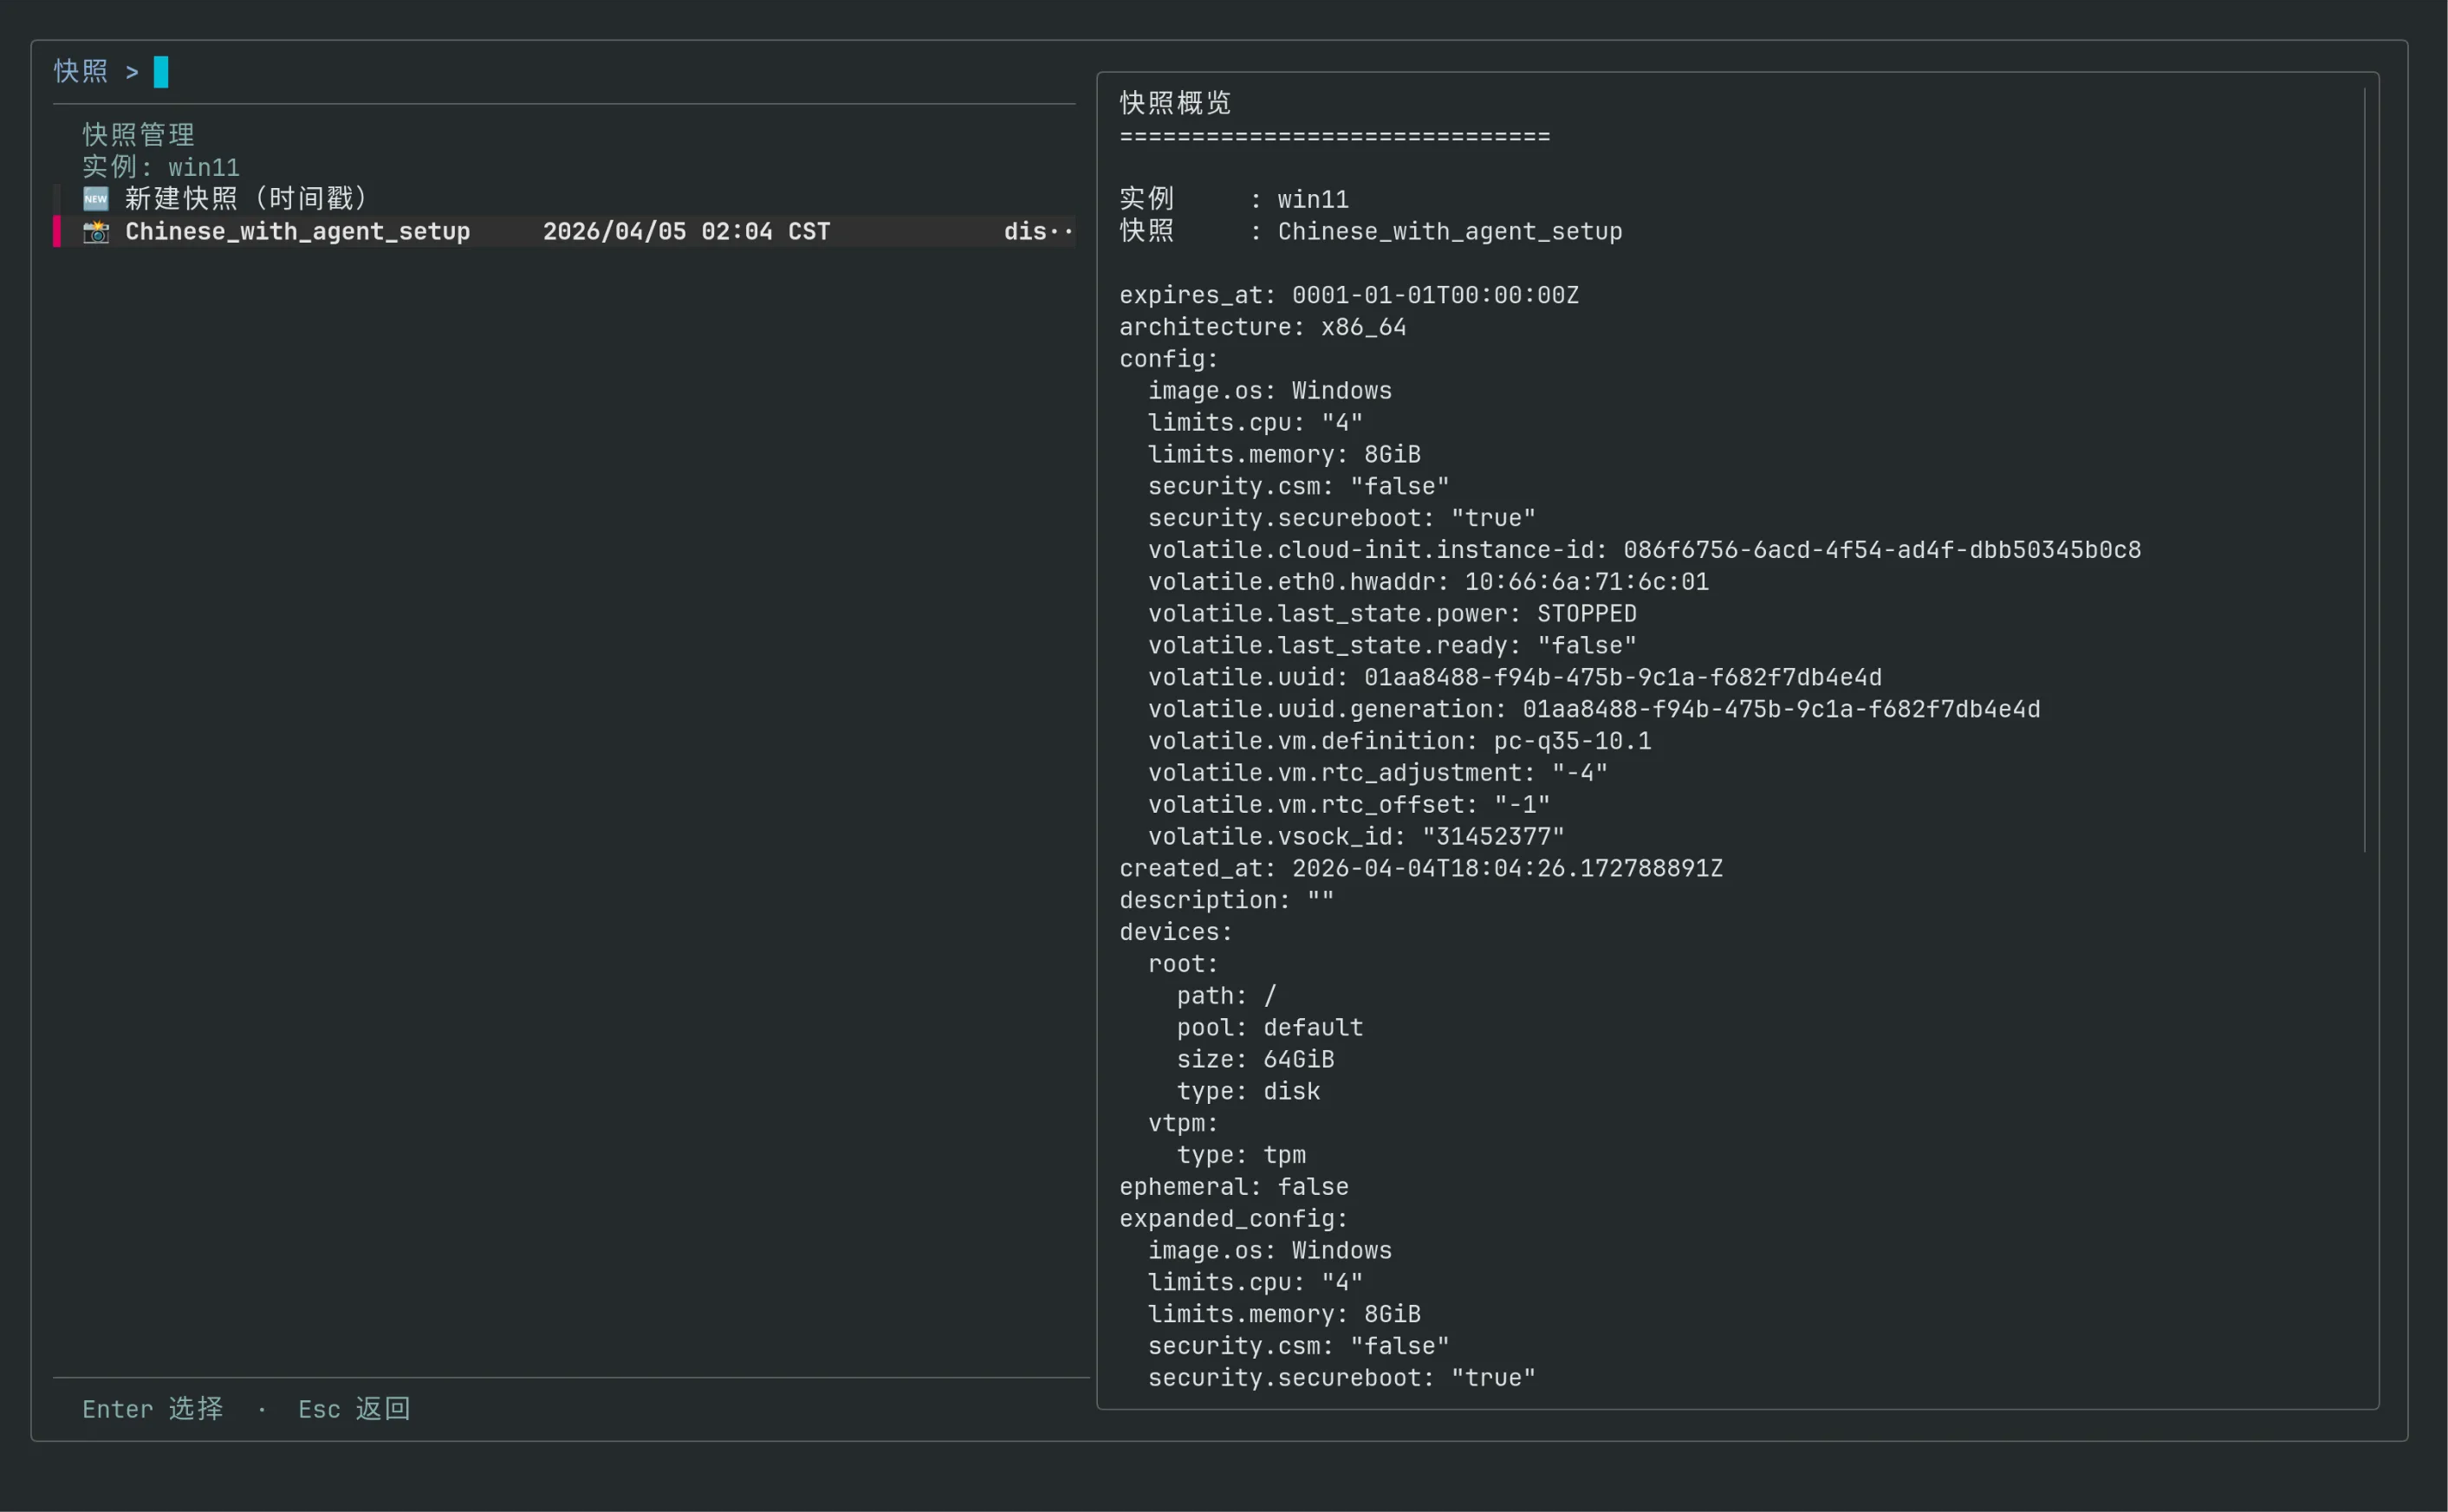Click the 快照概览 preview title

1174,103
